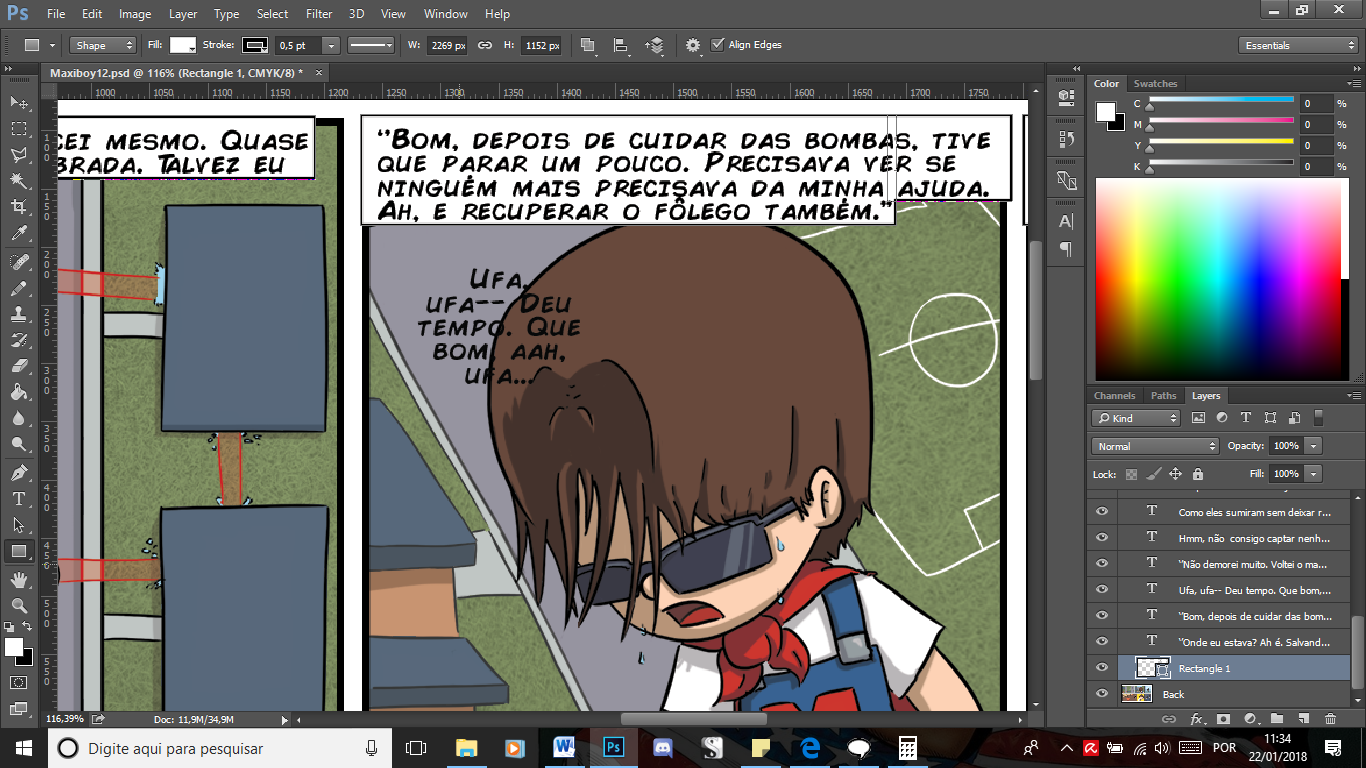
Task: Select the Horizontal Type tool
Action: click(x=19, y=498)
